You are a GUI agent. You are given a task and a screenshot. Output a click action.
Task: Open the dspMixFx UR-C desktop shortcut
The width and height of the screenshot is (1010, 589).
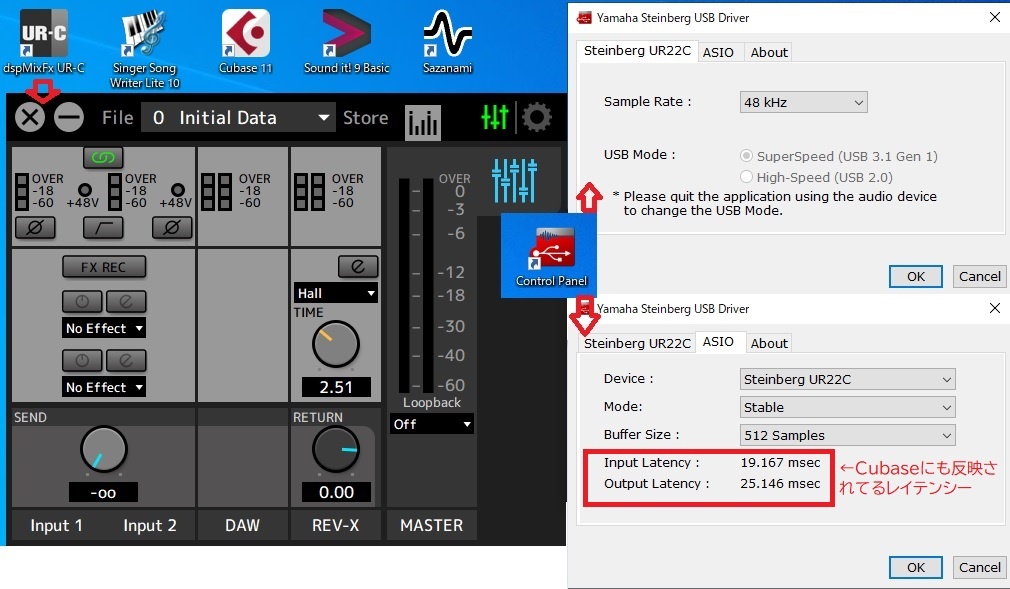pyautogui.click(x=43, y=42)
